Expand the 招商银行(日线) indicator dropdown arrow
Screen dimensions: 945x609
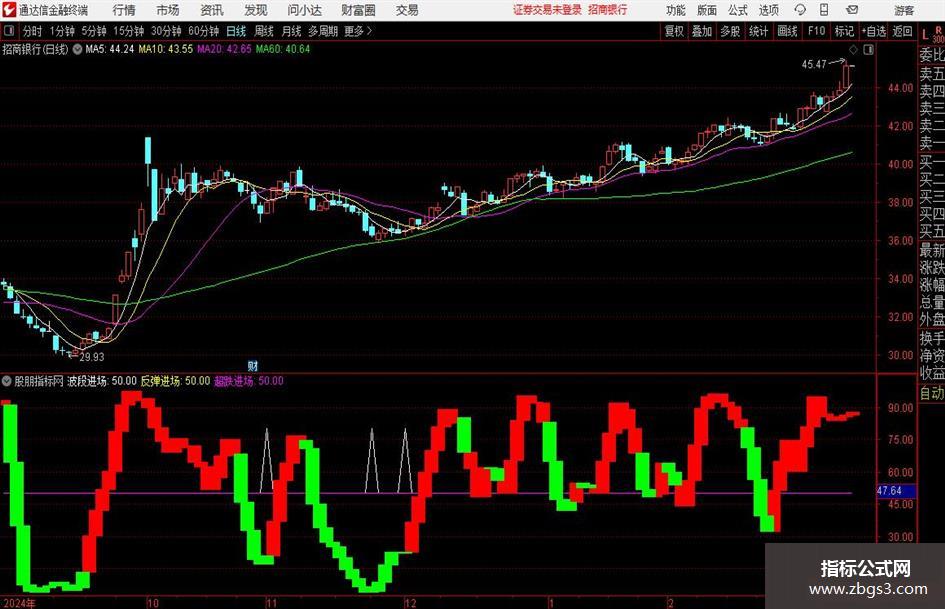coord(77,49)
